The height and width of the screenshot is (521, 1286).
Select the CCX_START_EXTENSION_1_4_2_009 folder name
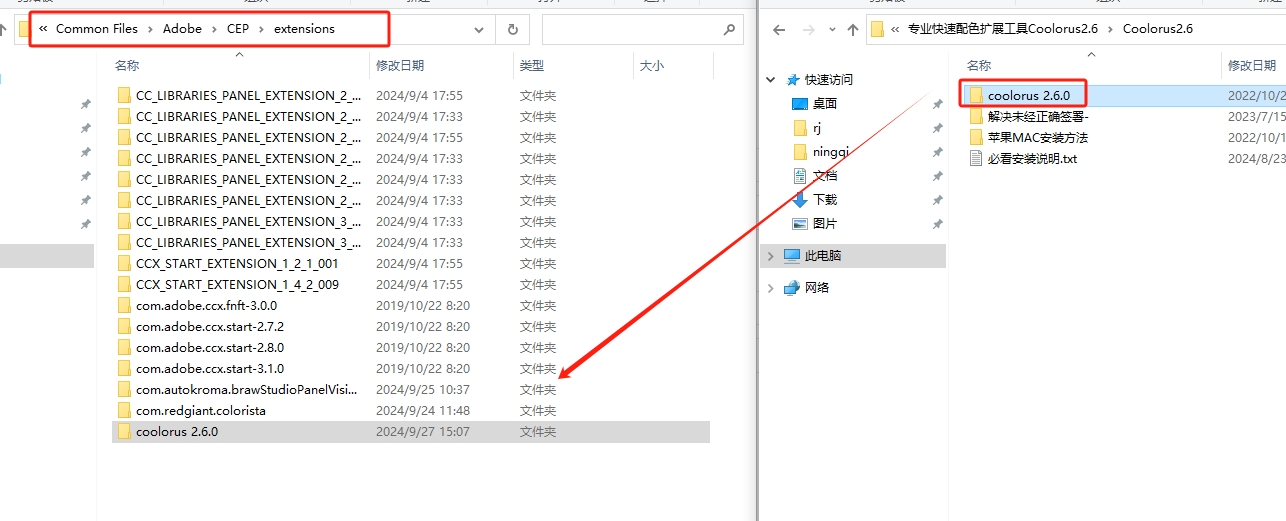point(237,284)
